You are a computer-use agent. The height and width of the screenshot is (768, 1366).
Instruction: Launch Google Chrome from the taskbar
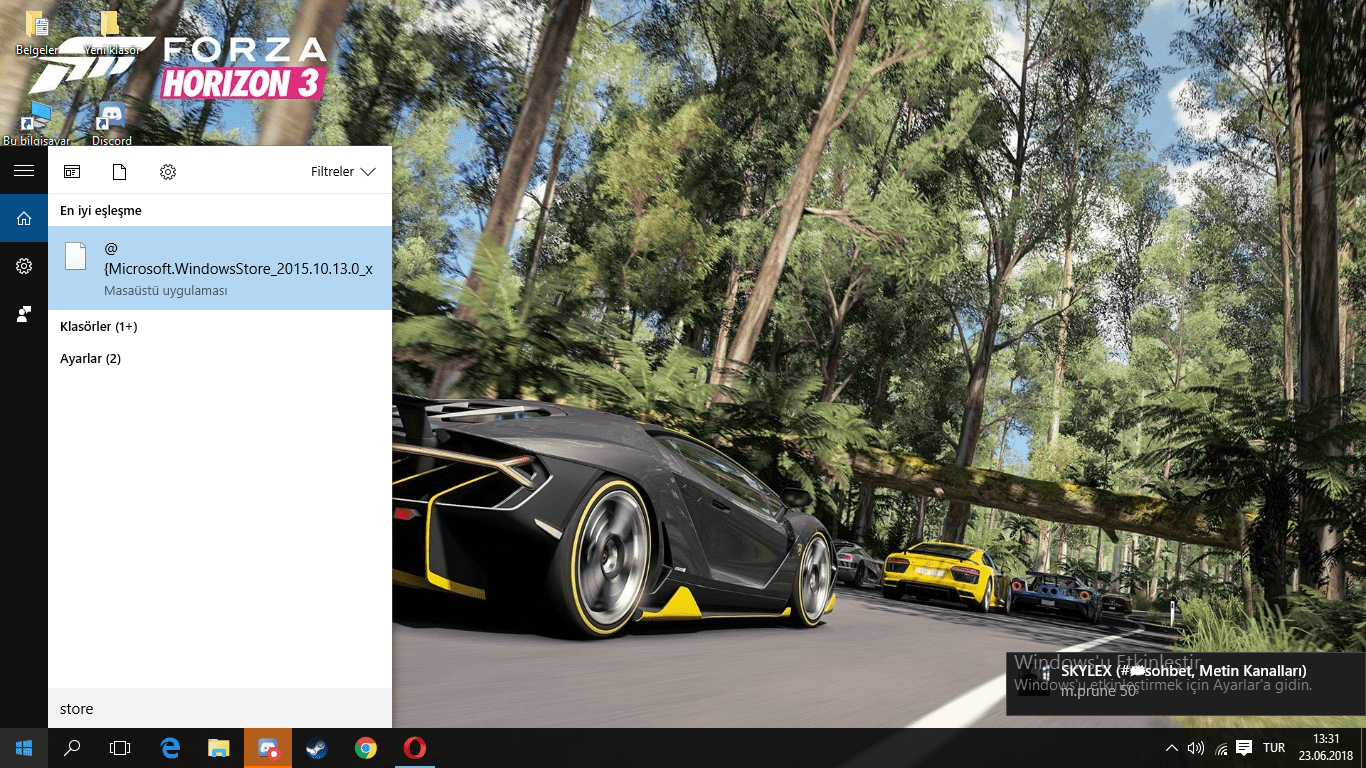point(366,748)
